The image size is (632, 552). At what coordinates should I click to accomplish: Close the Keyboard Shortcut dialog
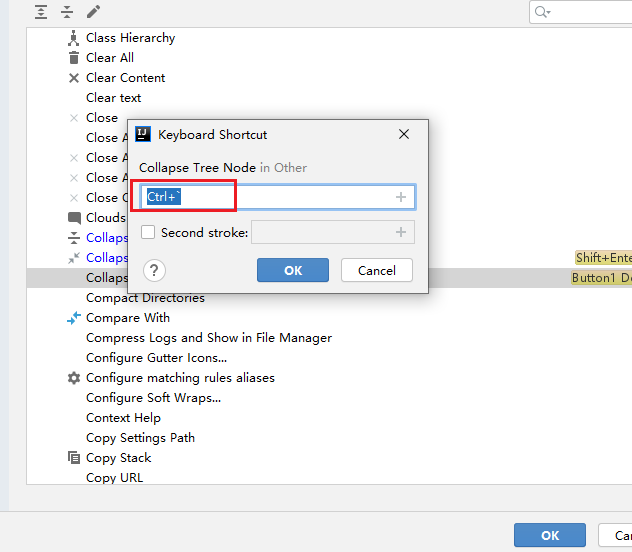[x=404, y=134]
